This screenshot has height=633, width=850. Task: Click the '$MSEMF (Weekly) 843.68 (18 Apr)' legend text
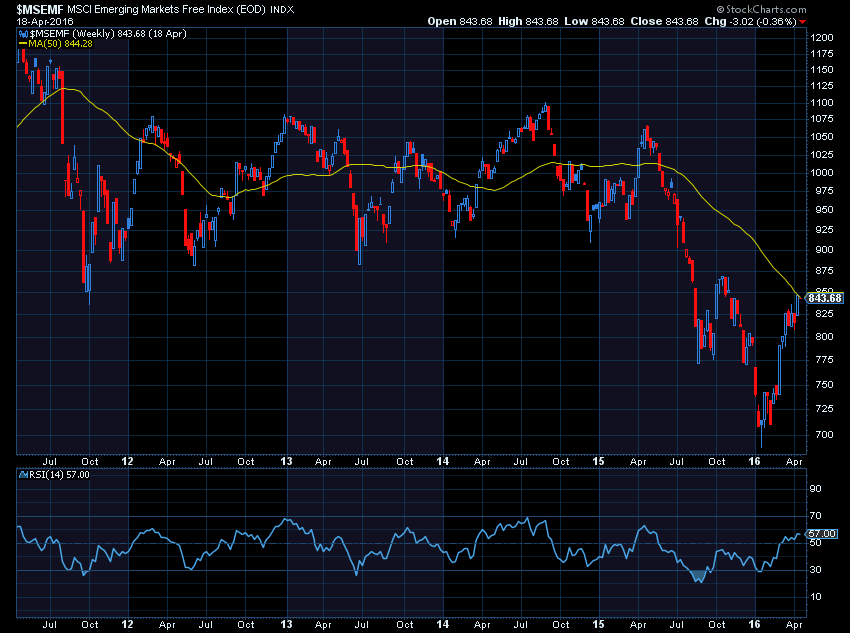pyautogui.click(x=108, y=34)
